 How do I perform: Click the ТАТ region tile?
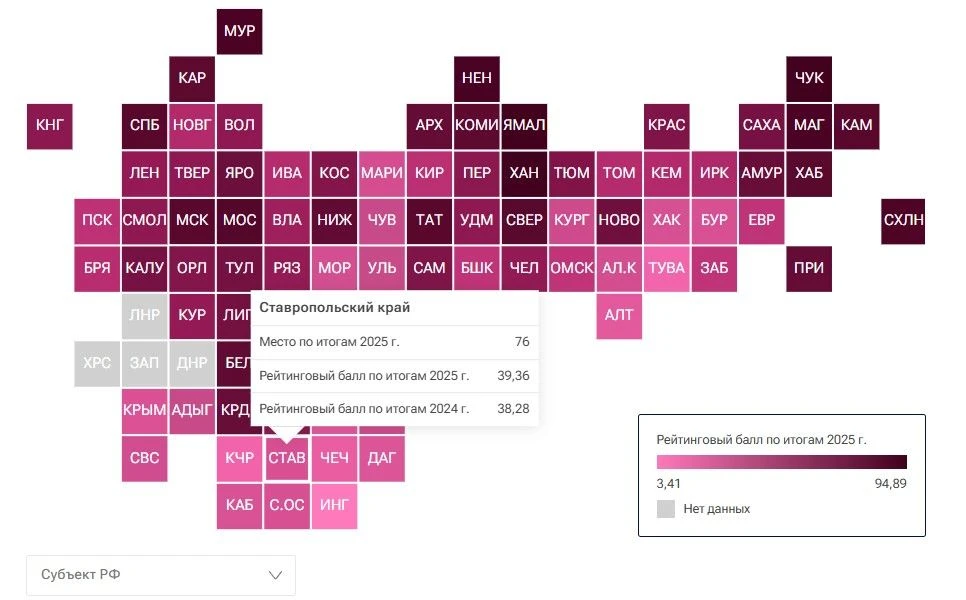(x=429, y=221)
